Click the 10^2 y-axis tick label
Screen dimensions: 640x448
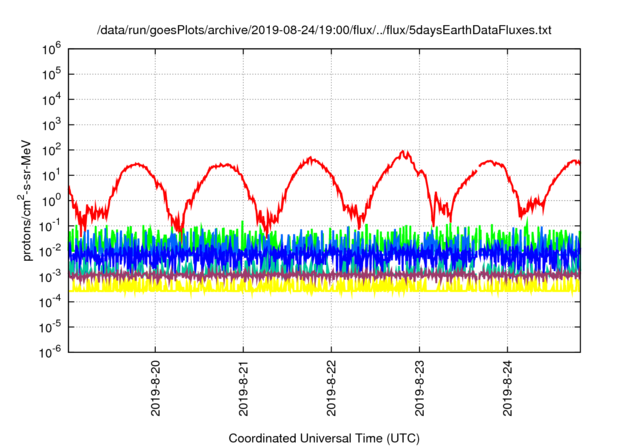(51, 150)
